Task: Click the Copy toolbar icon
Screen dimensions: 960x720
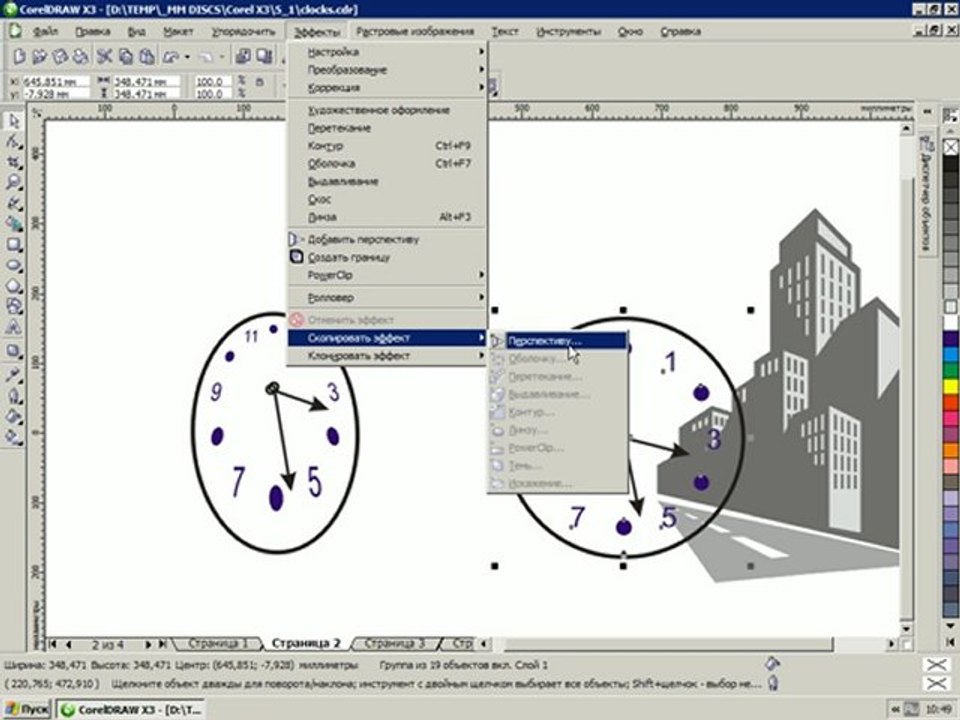Action: (126, 57)
